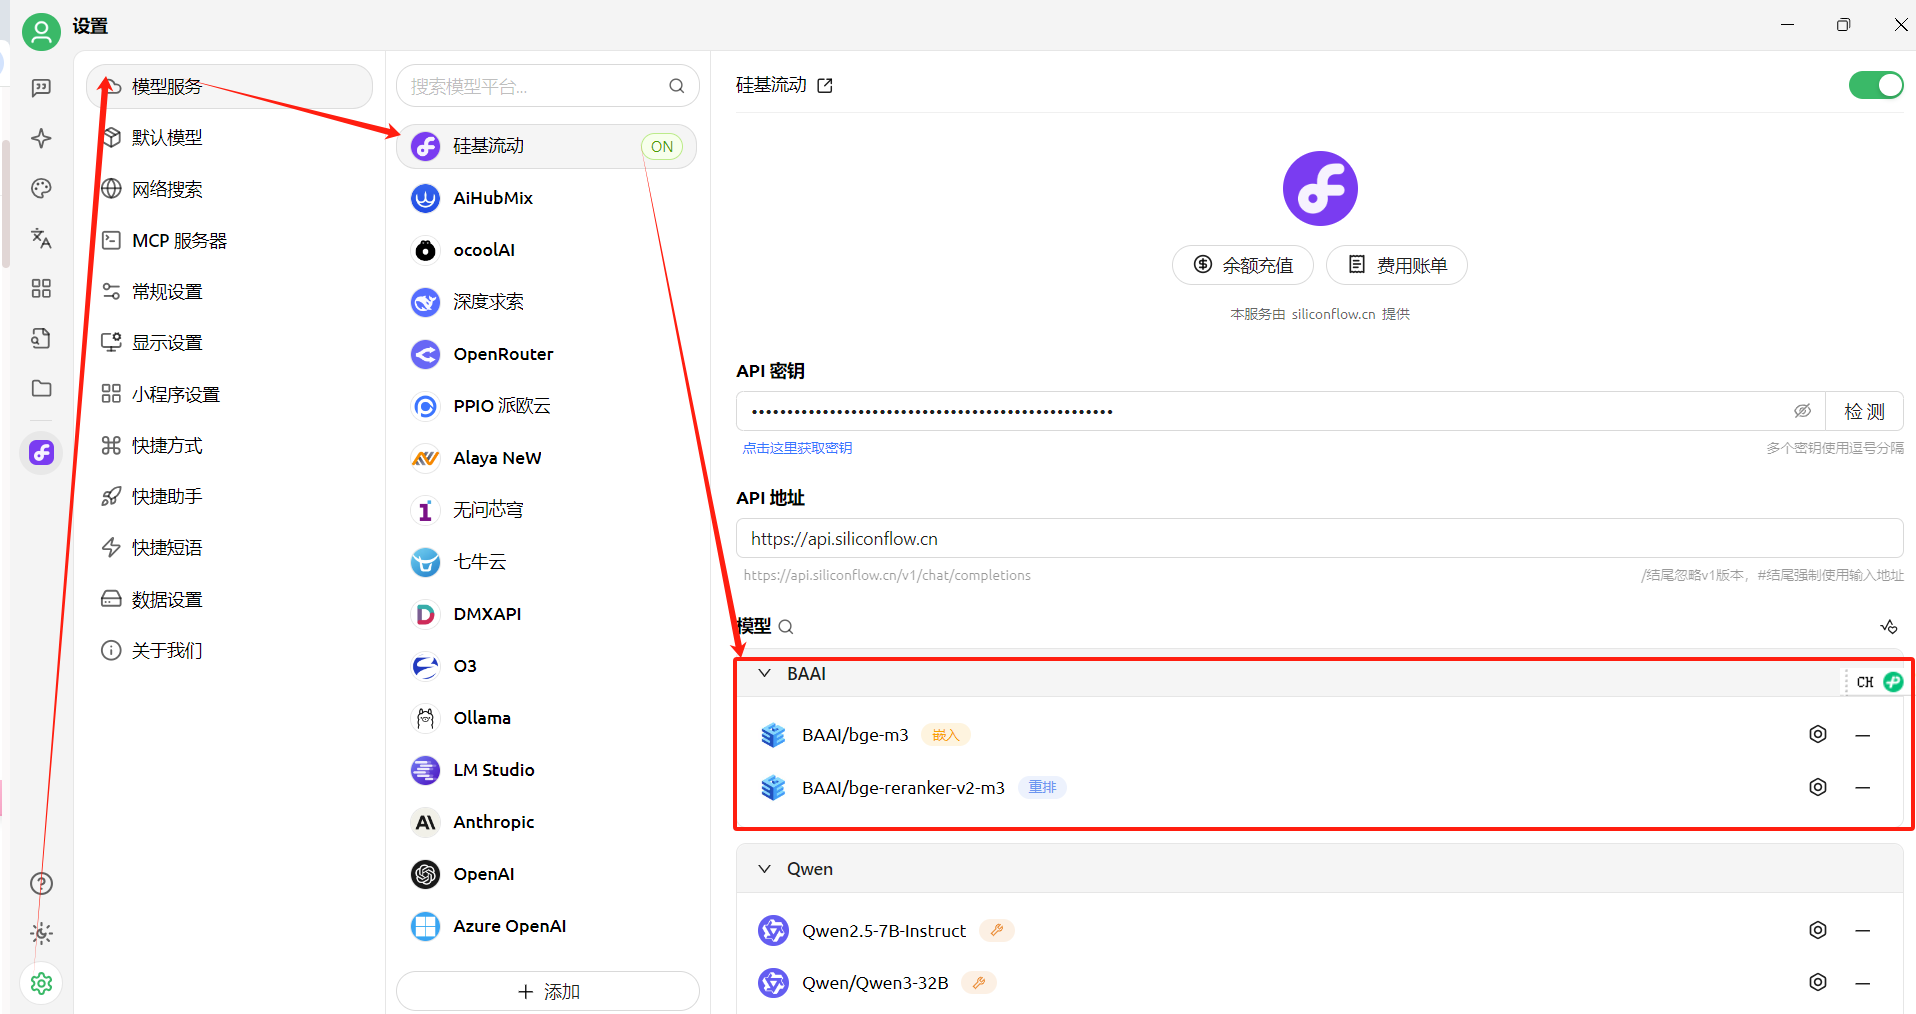The height and width of the screenshot is (1014, 1916).
Task: Click the search icon in provider search box
Action: pos(677,86)
